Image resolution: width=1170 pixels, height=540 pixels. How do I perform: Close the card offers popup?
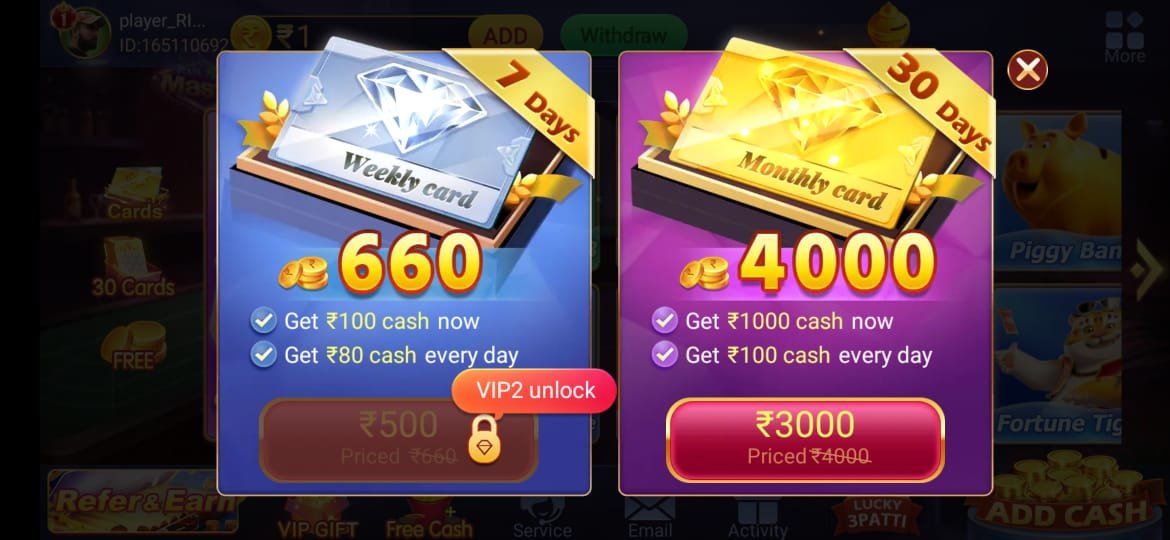click(1027, 70)
